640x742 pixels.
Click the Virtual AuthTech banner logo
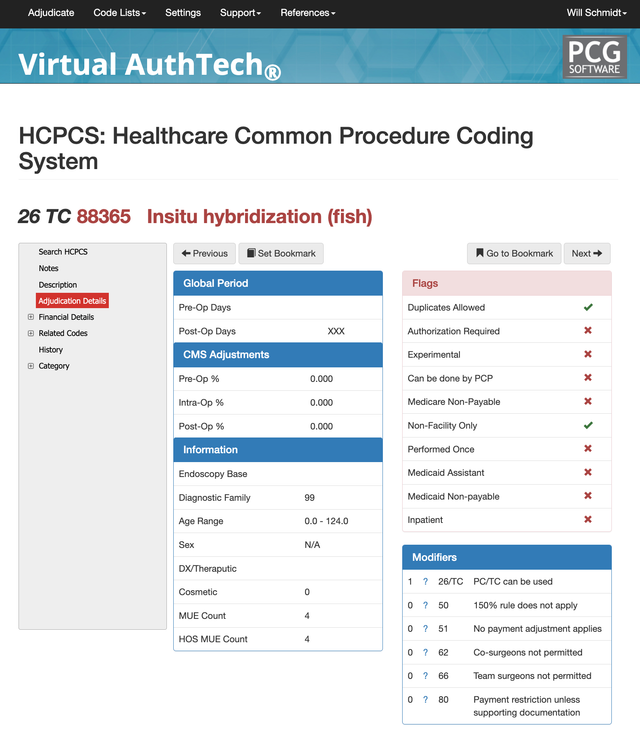click(150, 65)
